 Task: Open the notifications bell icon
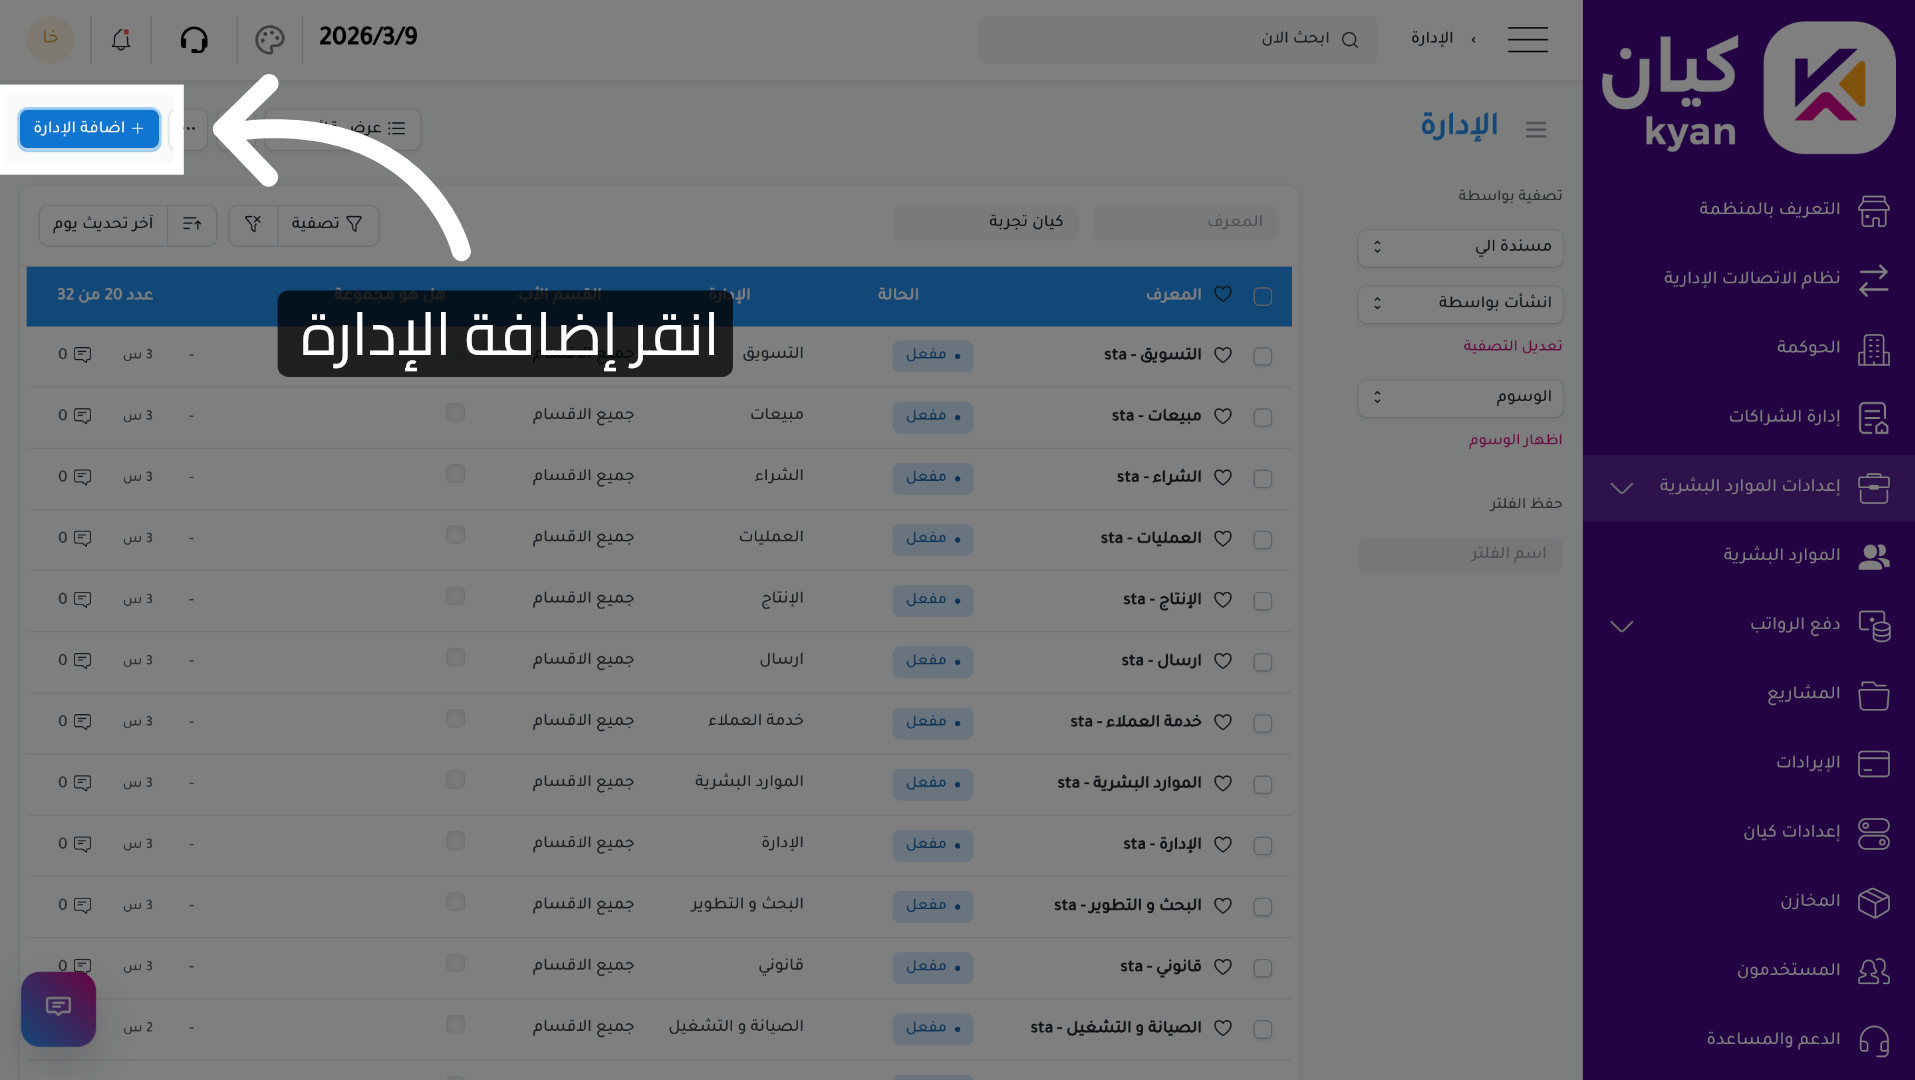(120, 39)
